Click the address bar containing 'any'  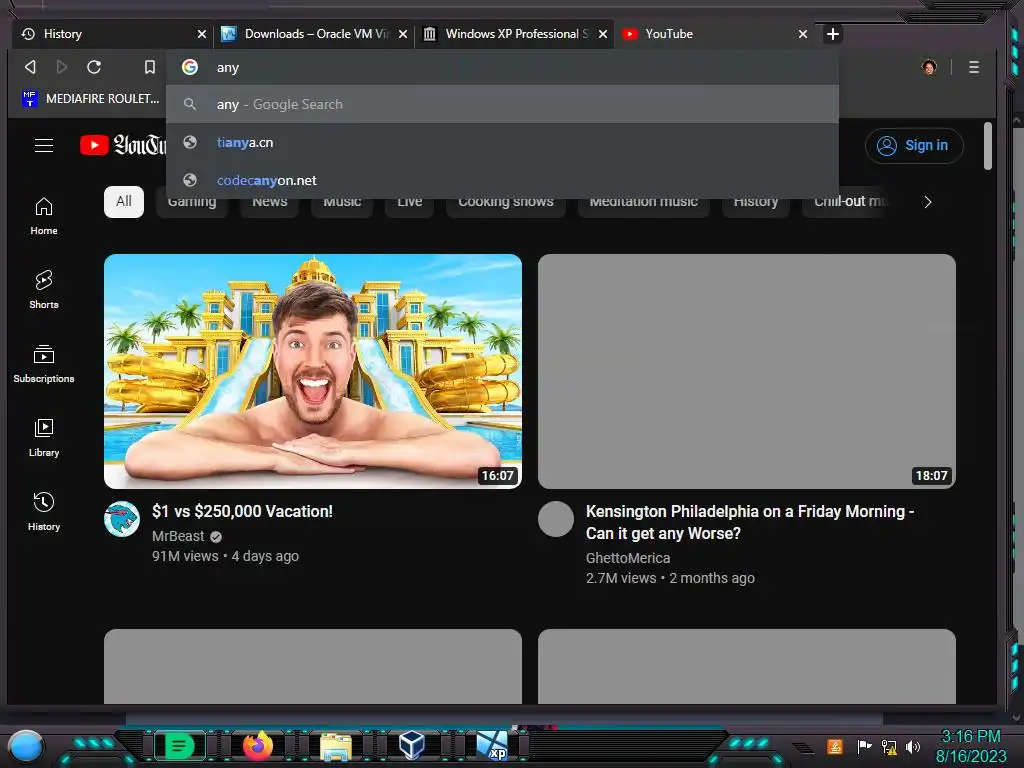(502, 67)
